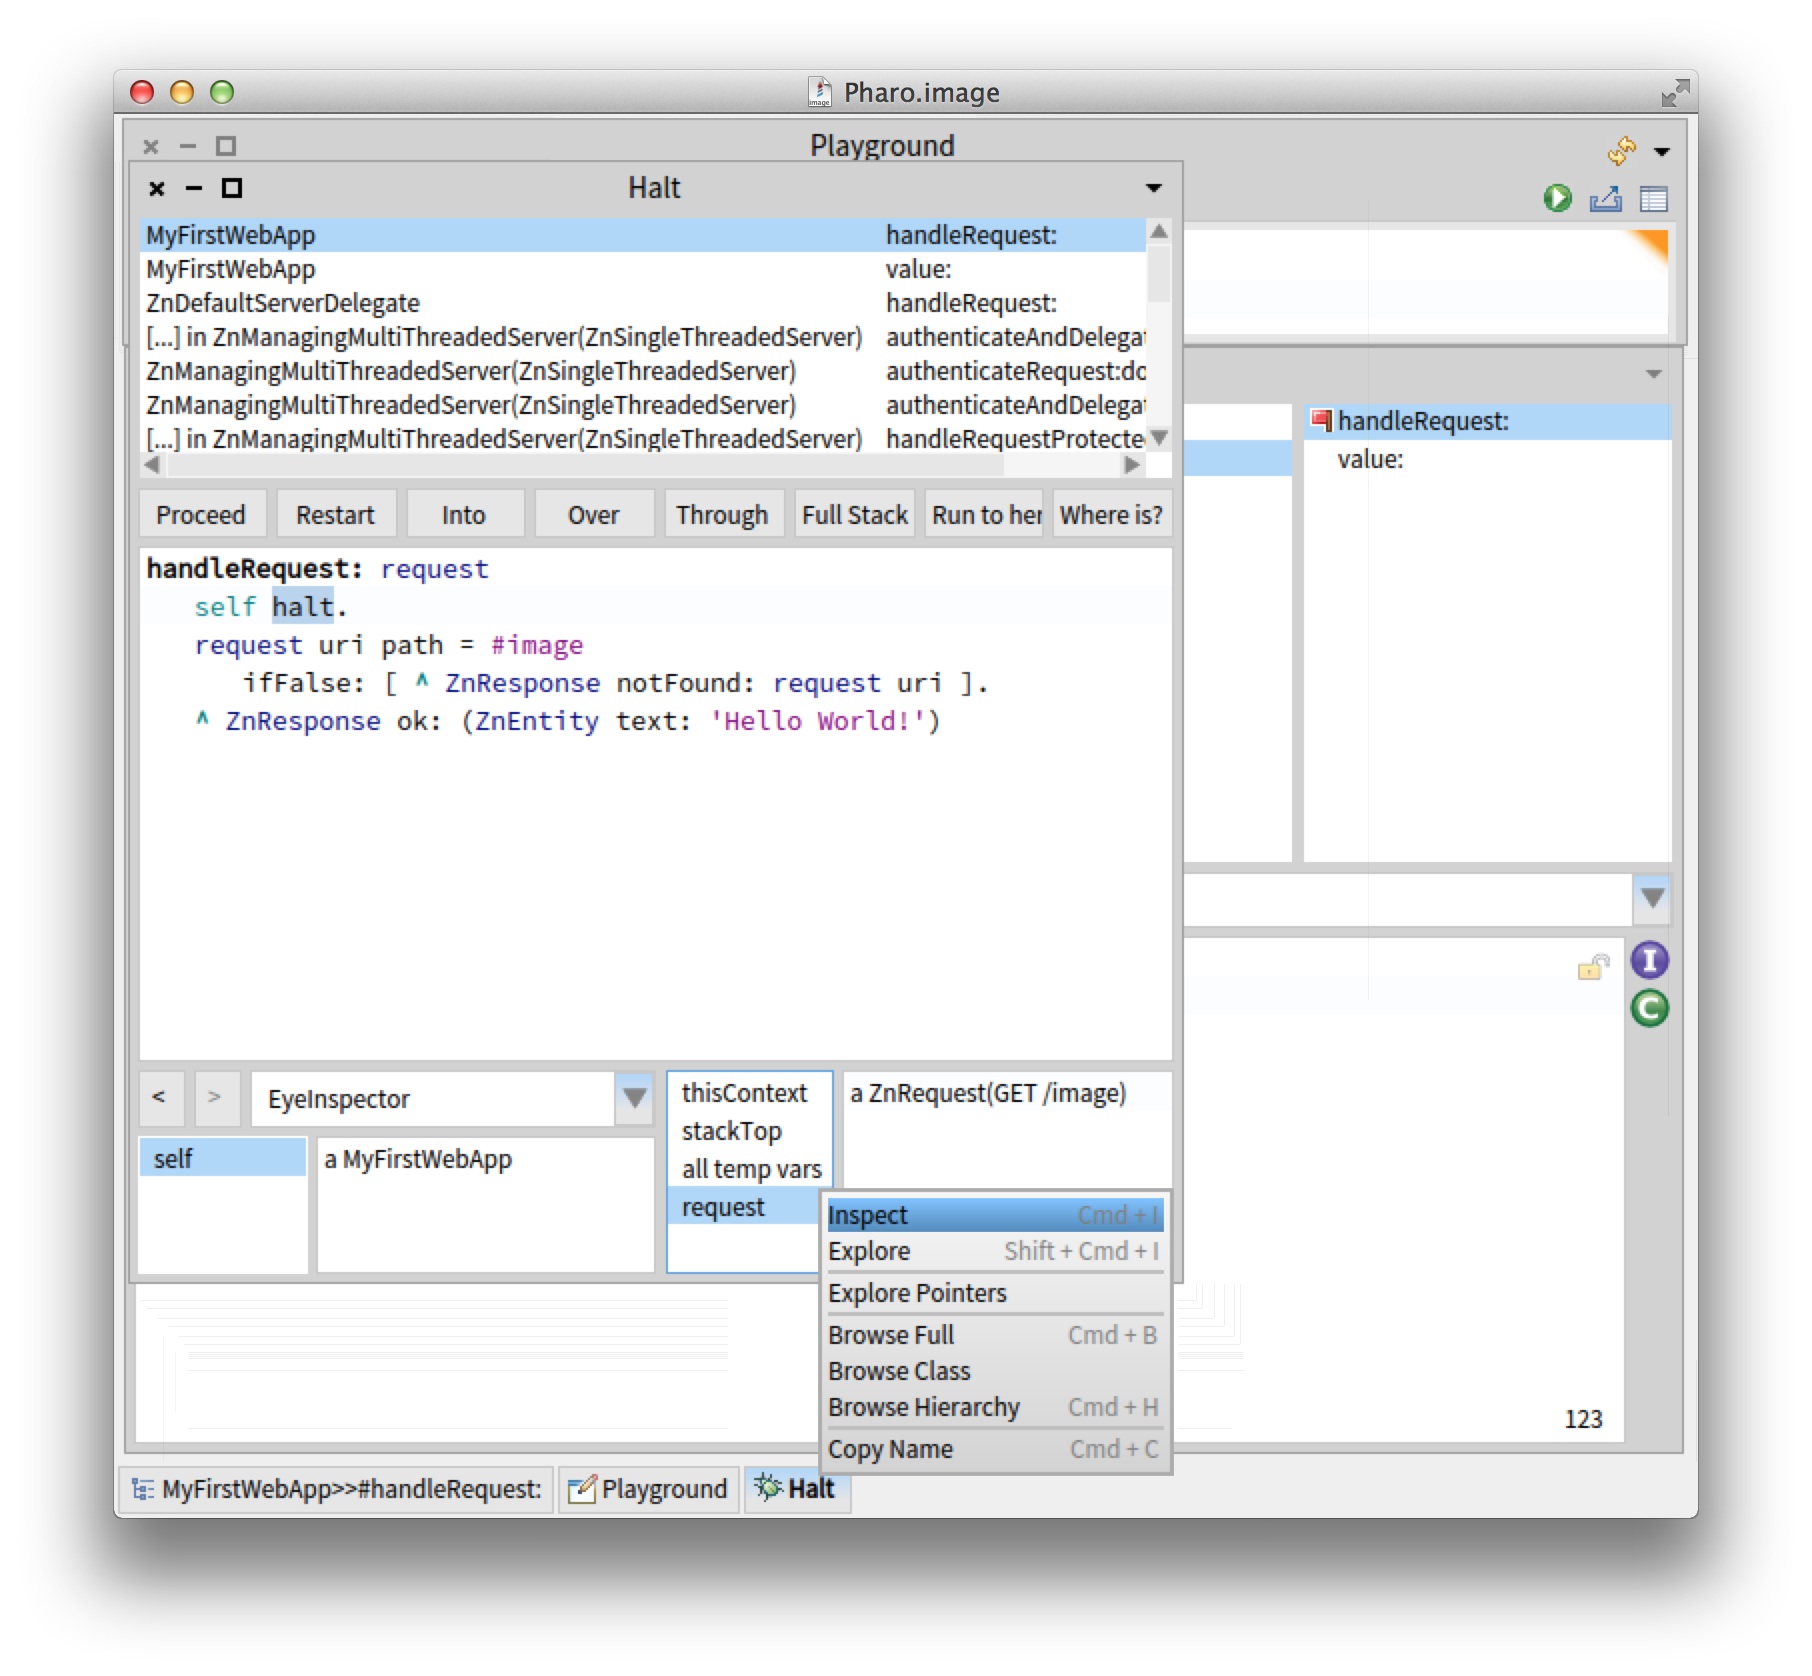The width and height of the screenshot is (1812, 1676).
Task: Choose Browse Hierarchy from context menu
Action: click(923, 1407)
